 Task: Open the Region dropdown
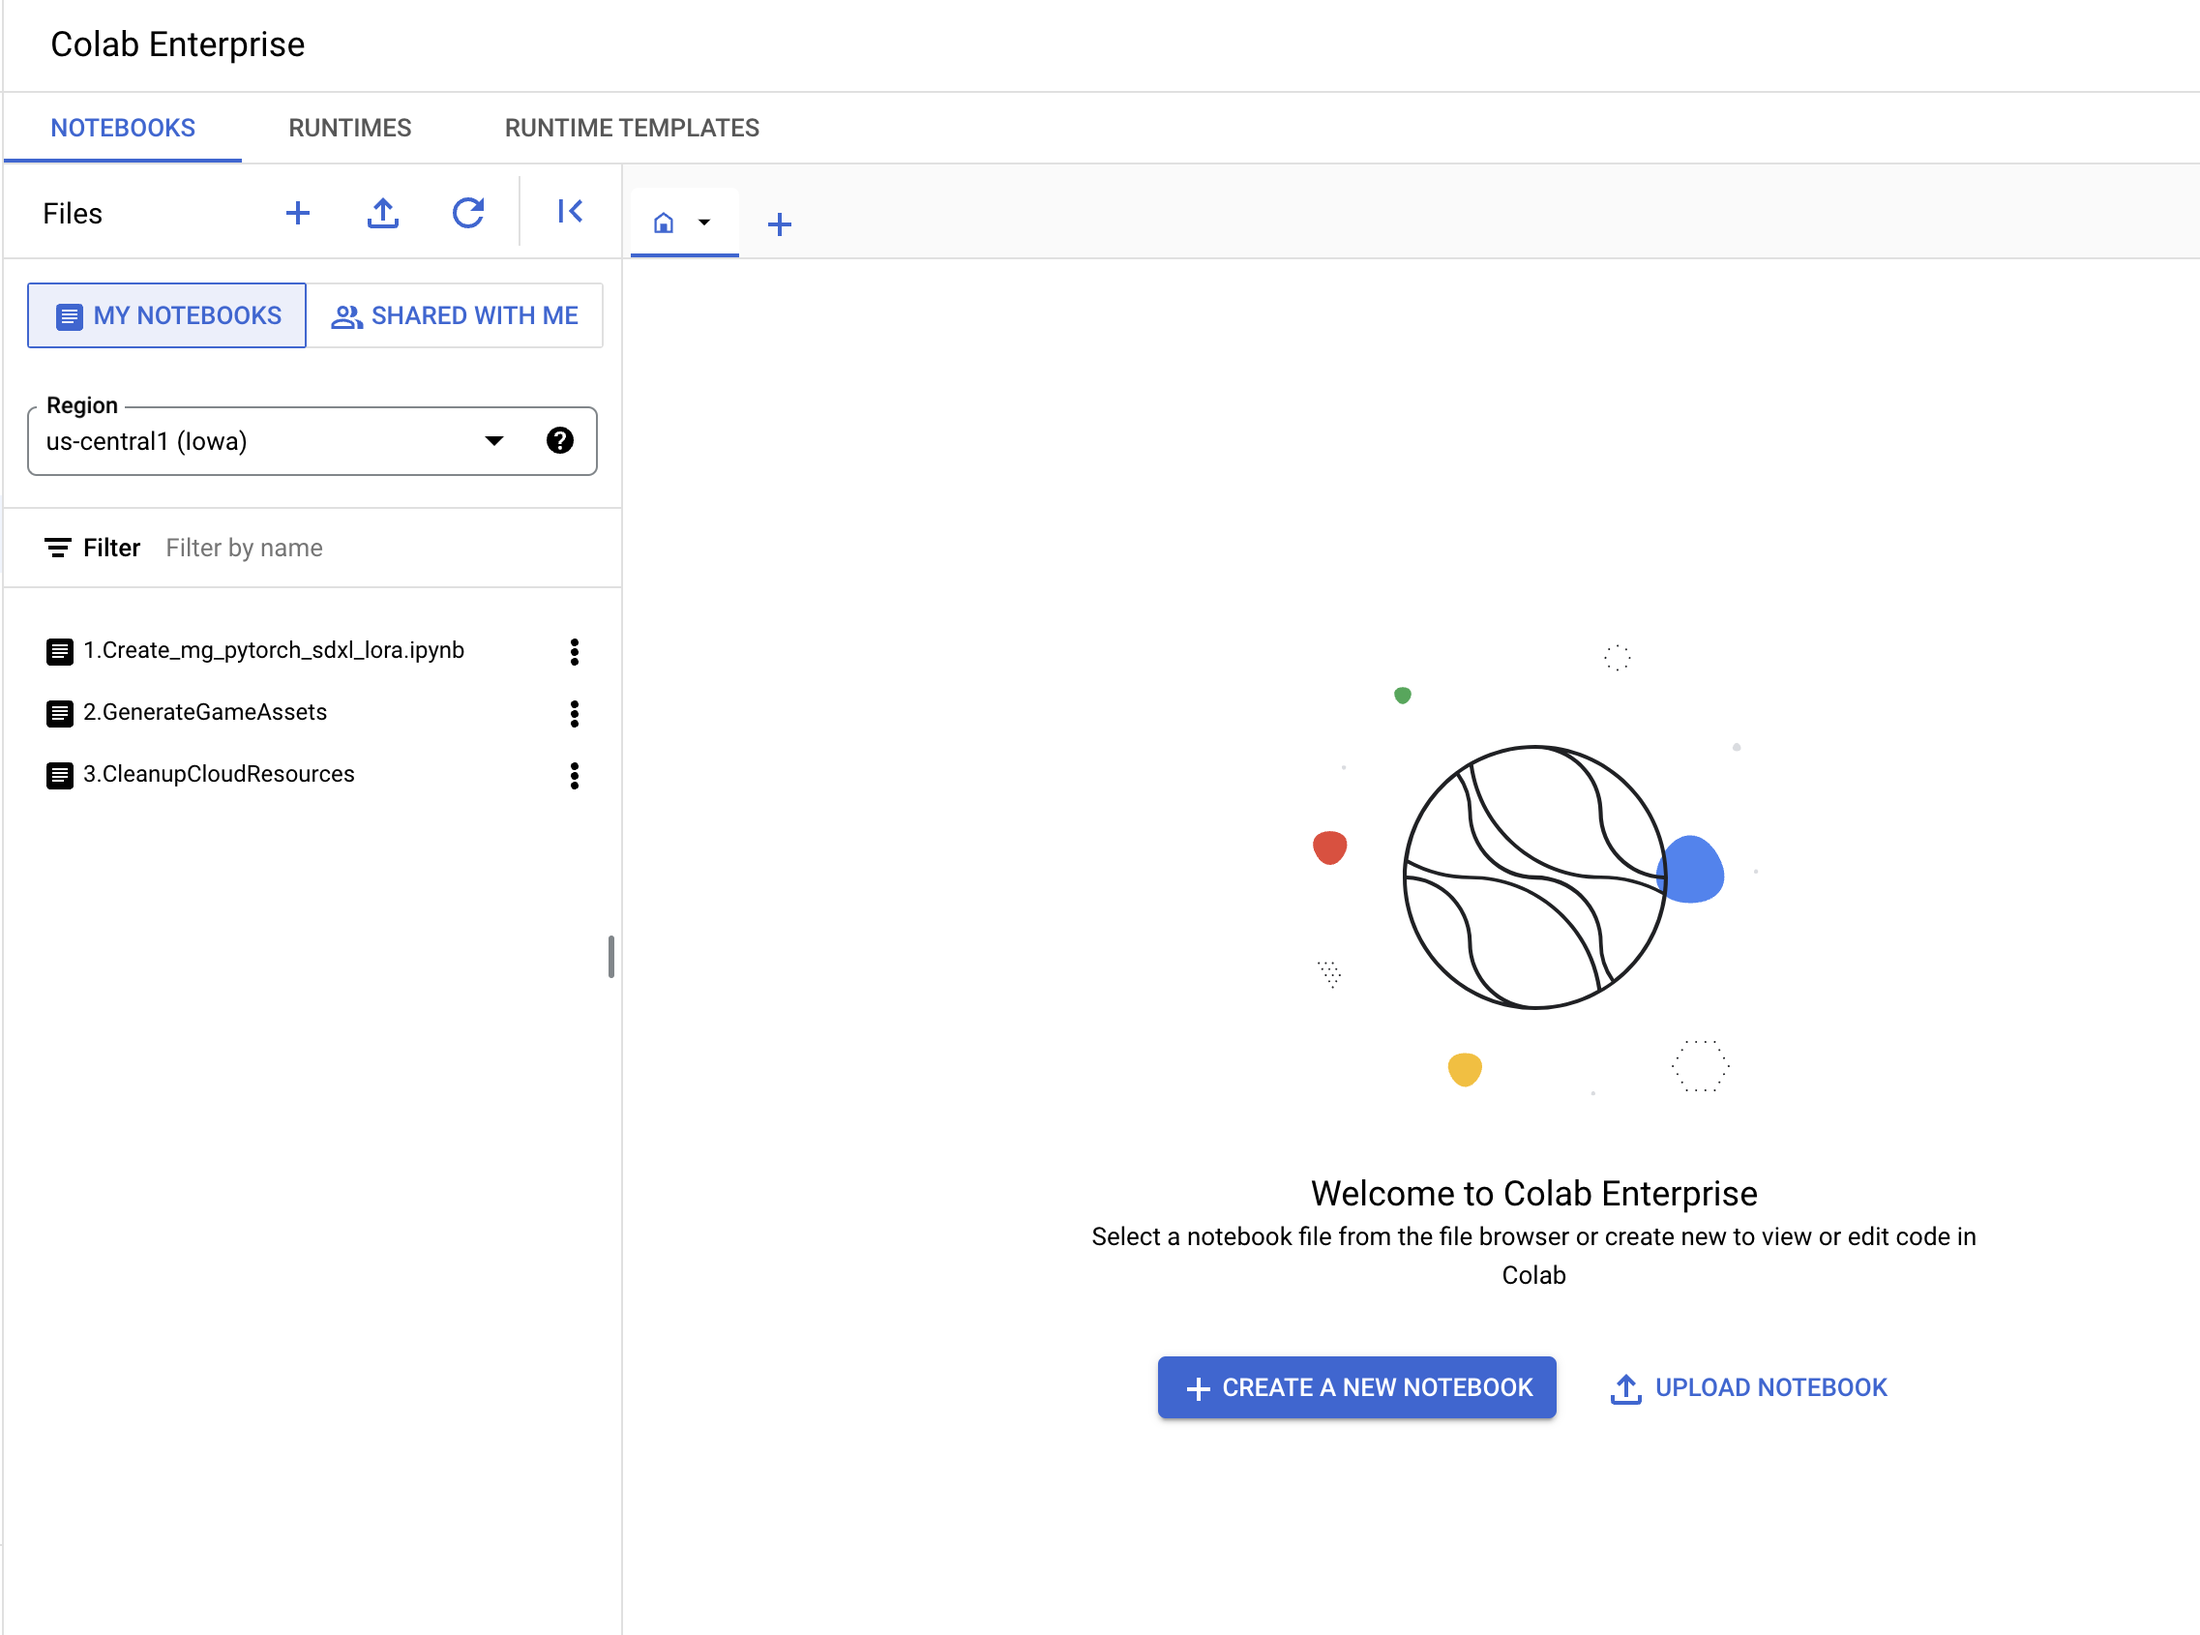pyautogui.click(x=493, y=440)
